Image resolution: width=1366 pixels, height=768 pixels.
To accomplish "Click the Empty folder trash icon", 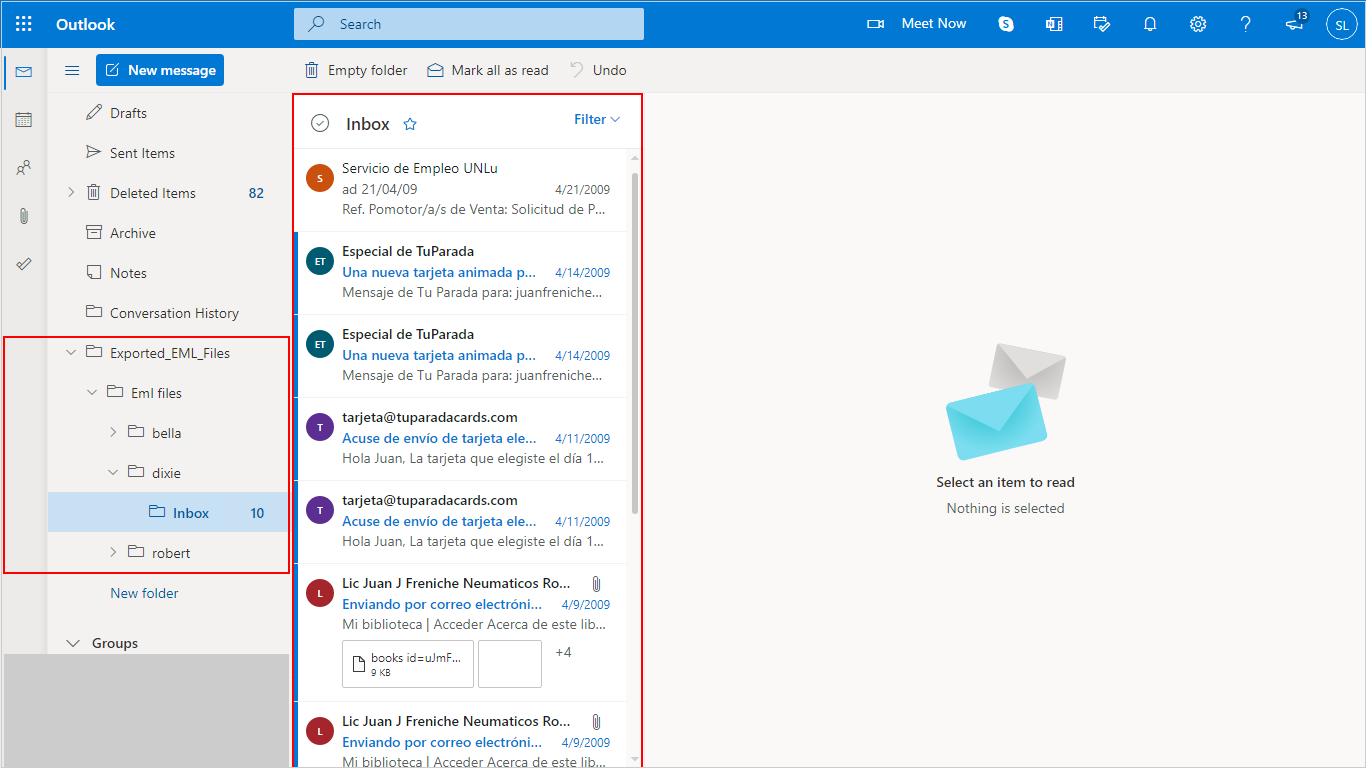I will pyautogui.click(x=312, y=70).
